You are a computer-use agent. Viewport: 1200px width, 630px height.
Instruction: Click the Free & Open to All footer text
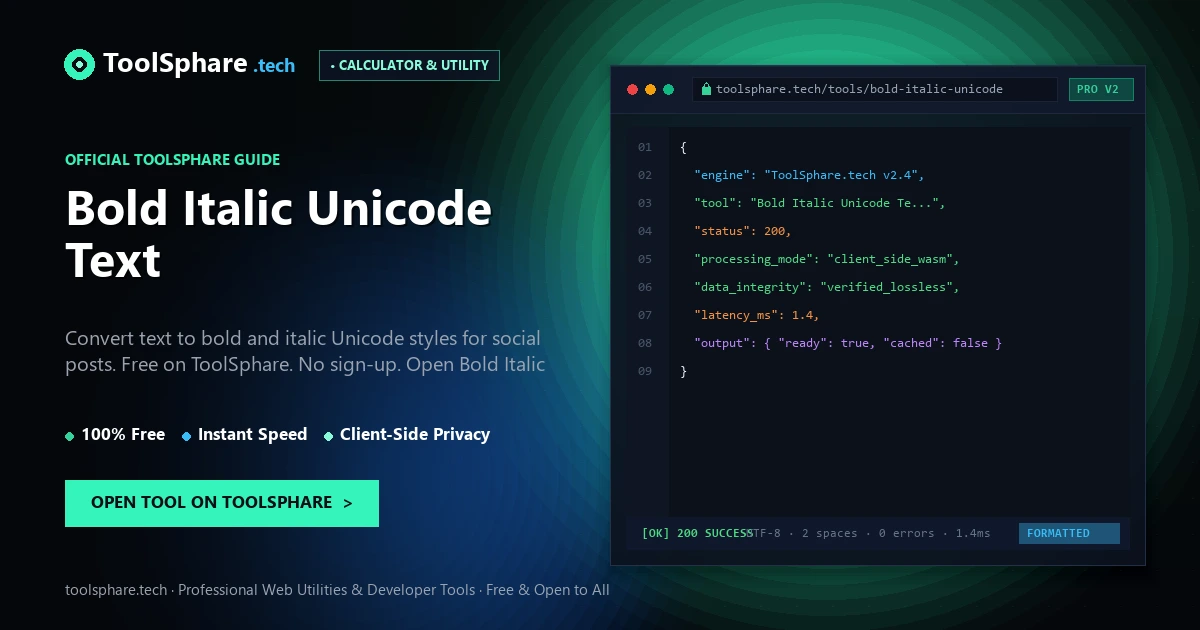[x=548, y=590]
